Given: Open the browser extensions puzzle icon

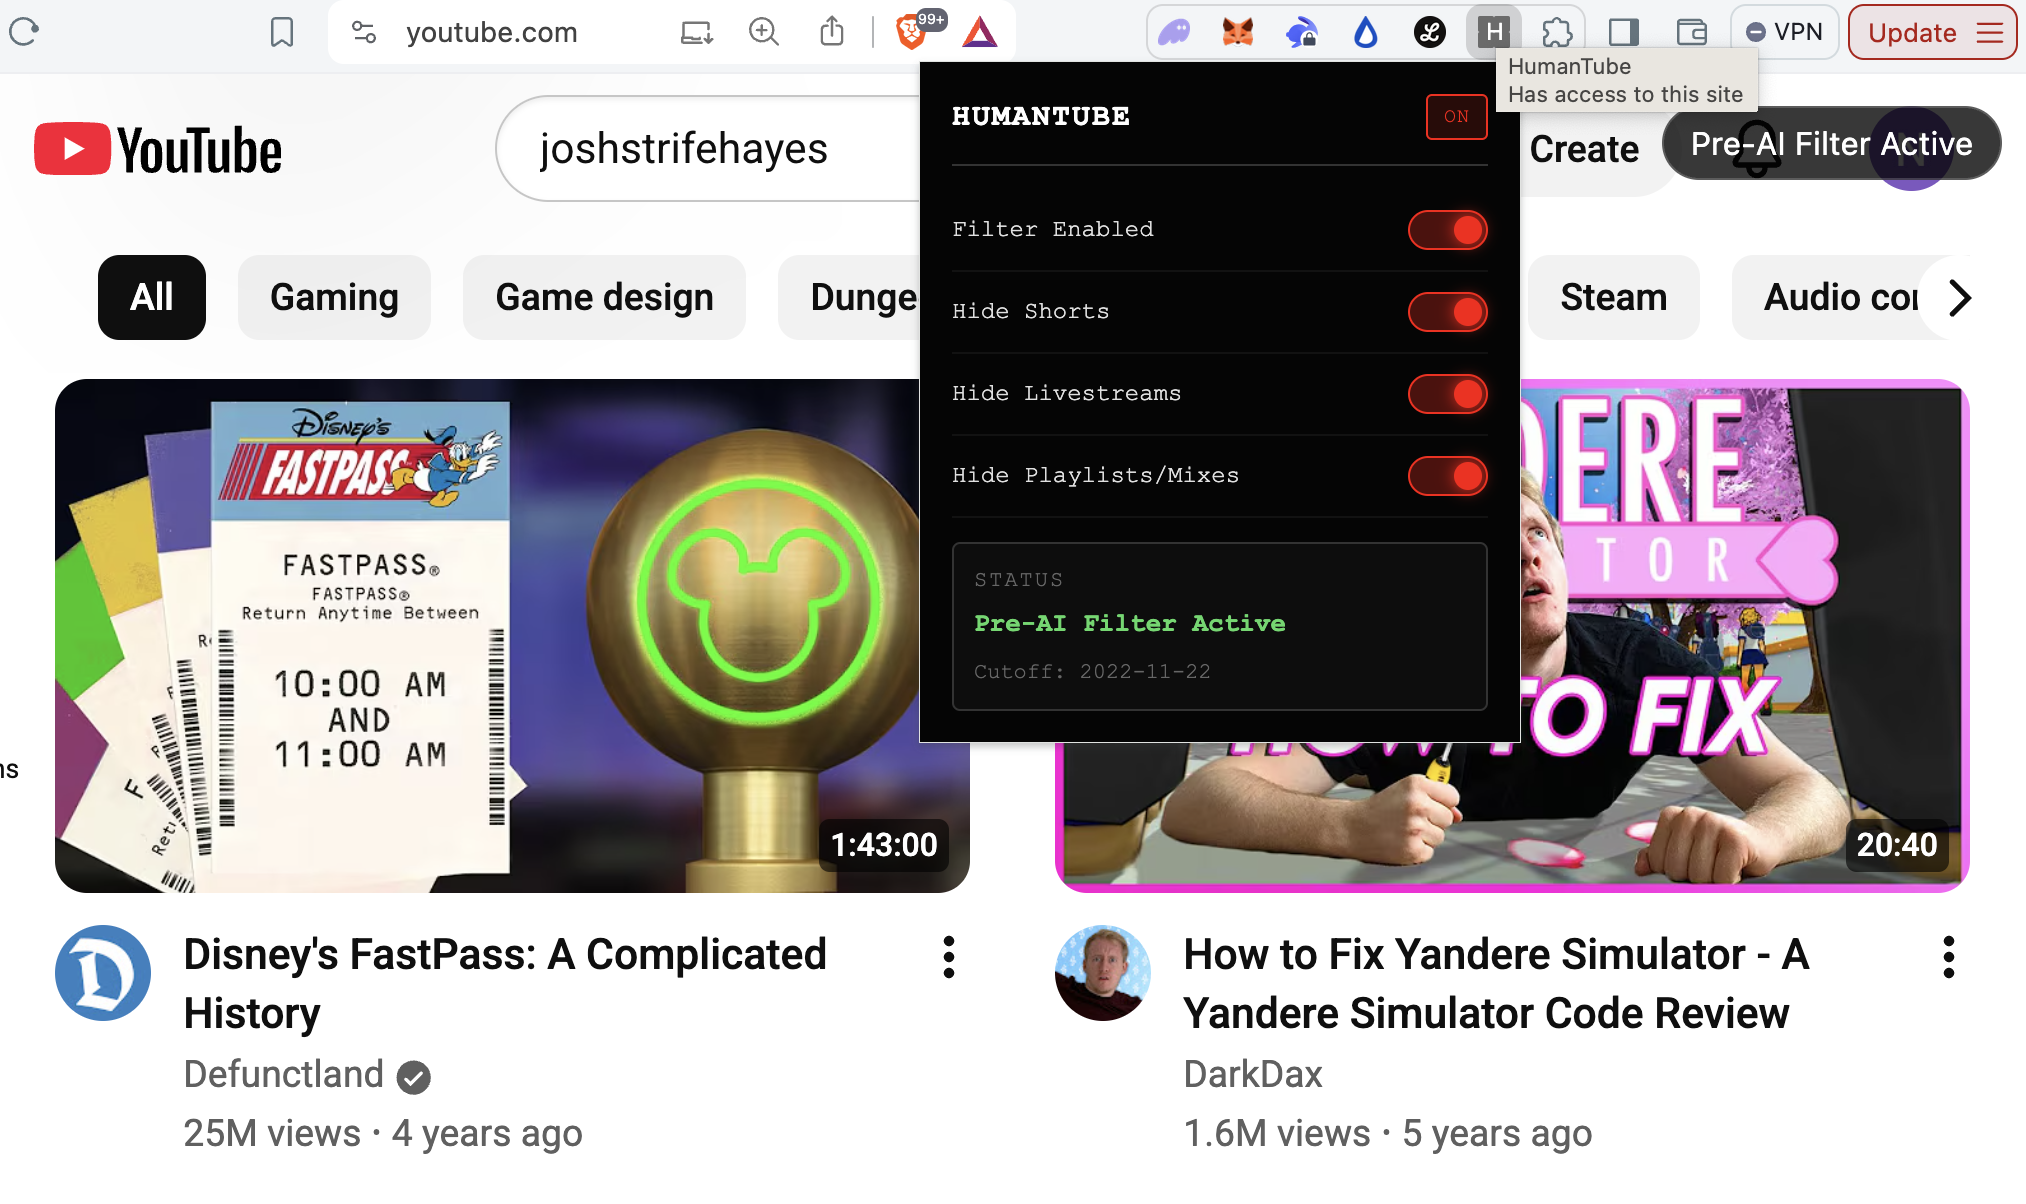Looking at the screenshot, I should 1557,32.
